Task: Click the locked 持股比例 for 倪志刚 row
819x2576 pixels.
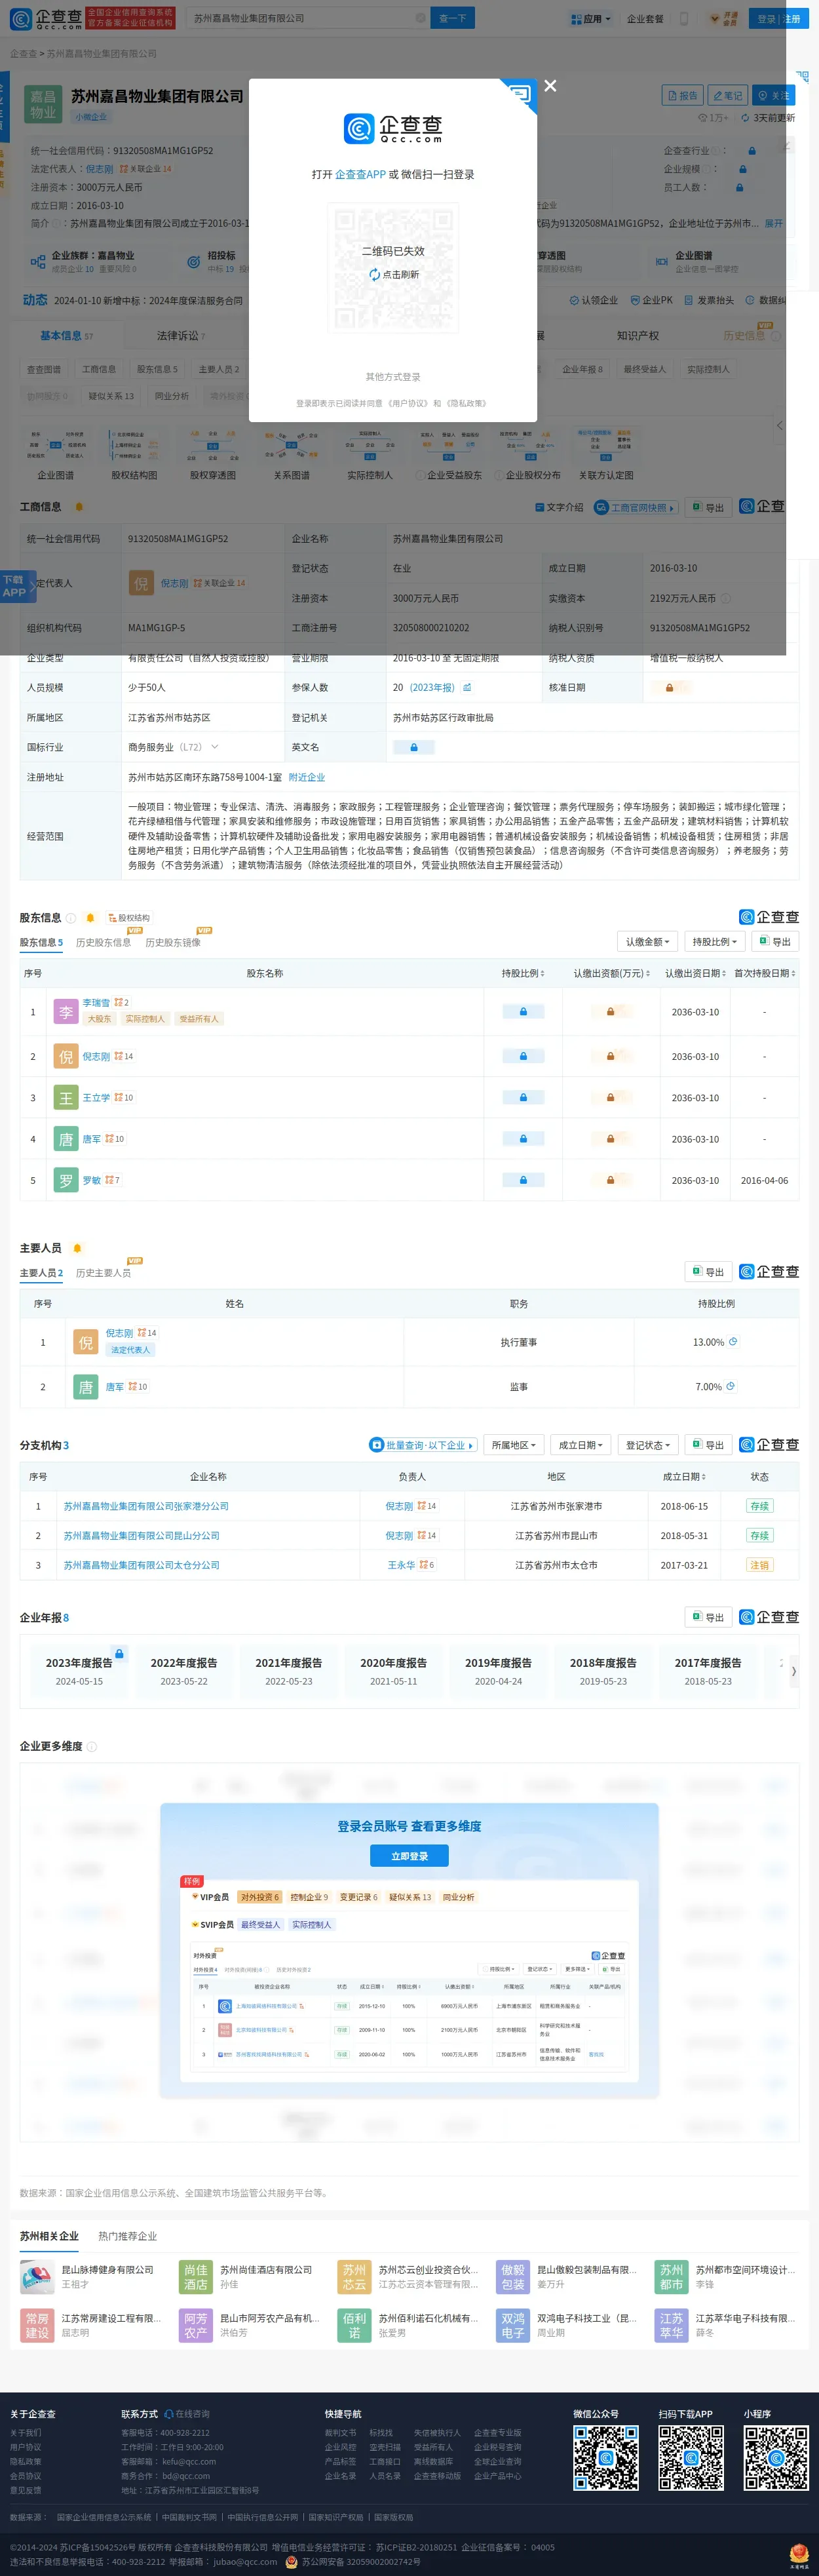Action: [523, 1056]
